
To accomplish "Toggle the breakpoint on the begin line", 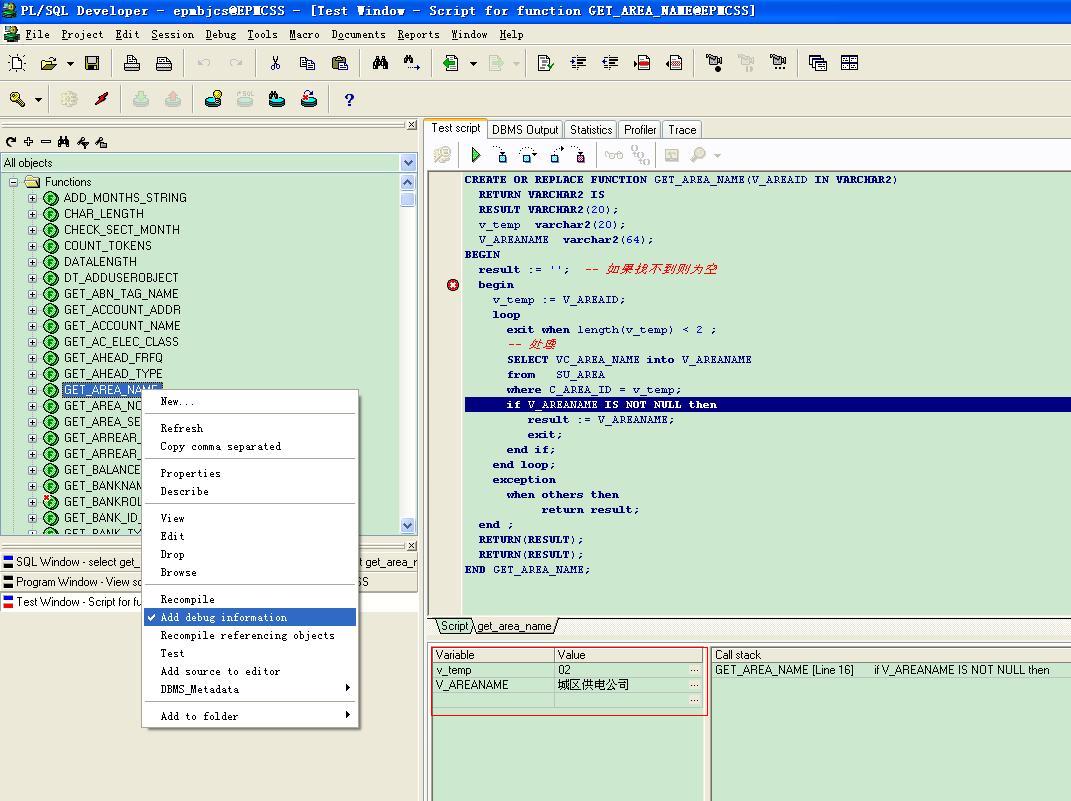I will (453, 285).
